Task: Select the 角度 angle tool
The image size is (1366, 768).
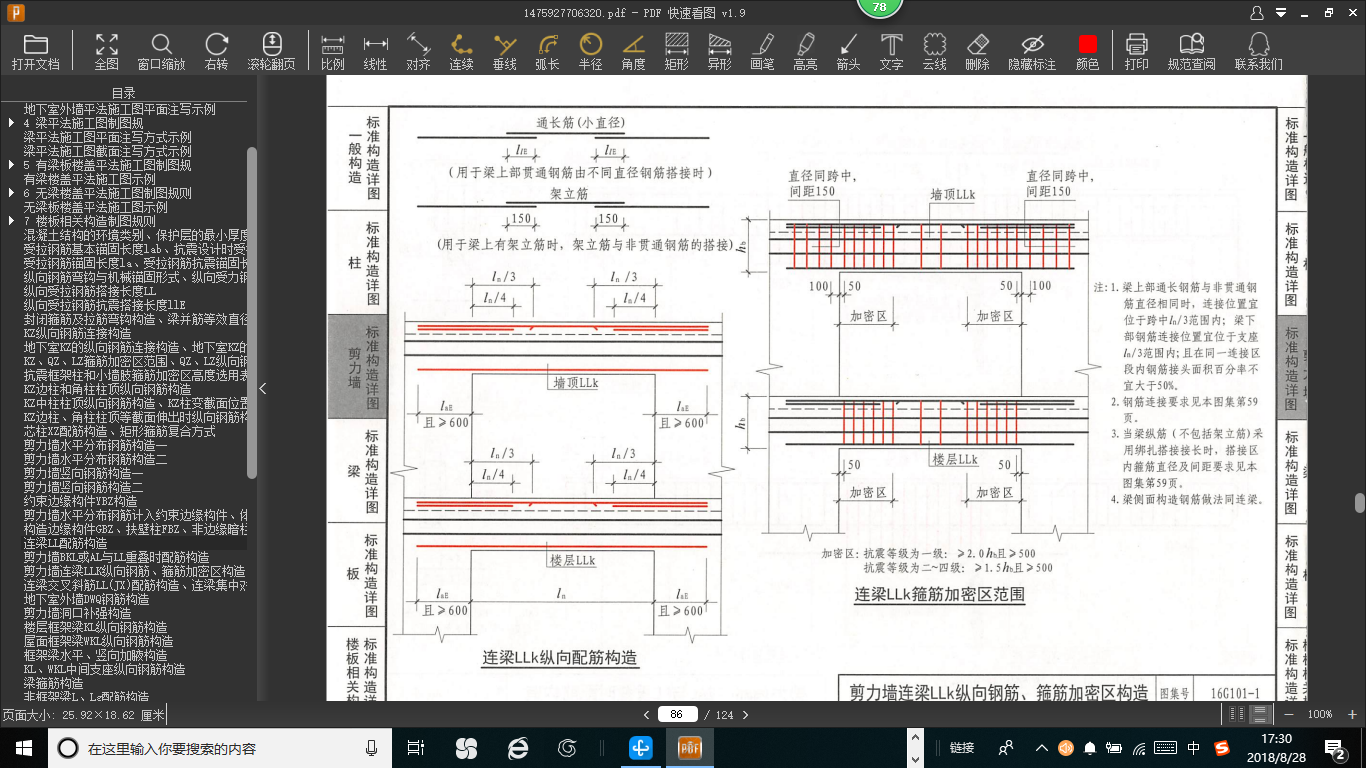Action: tap(633, 51)
